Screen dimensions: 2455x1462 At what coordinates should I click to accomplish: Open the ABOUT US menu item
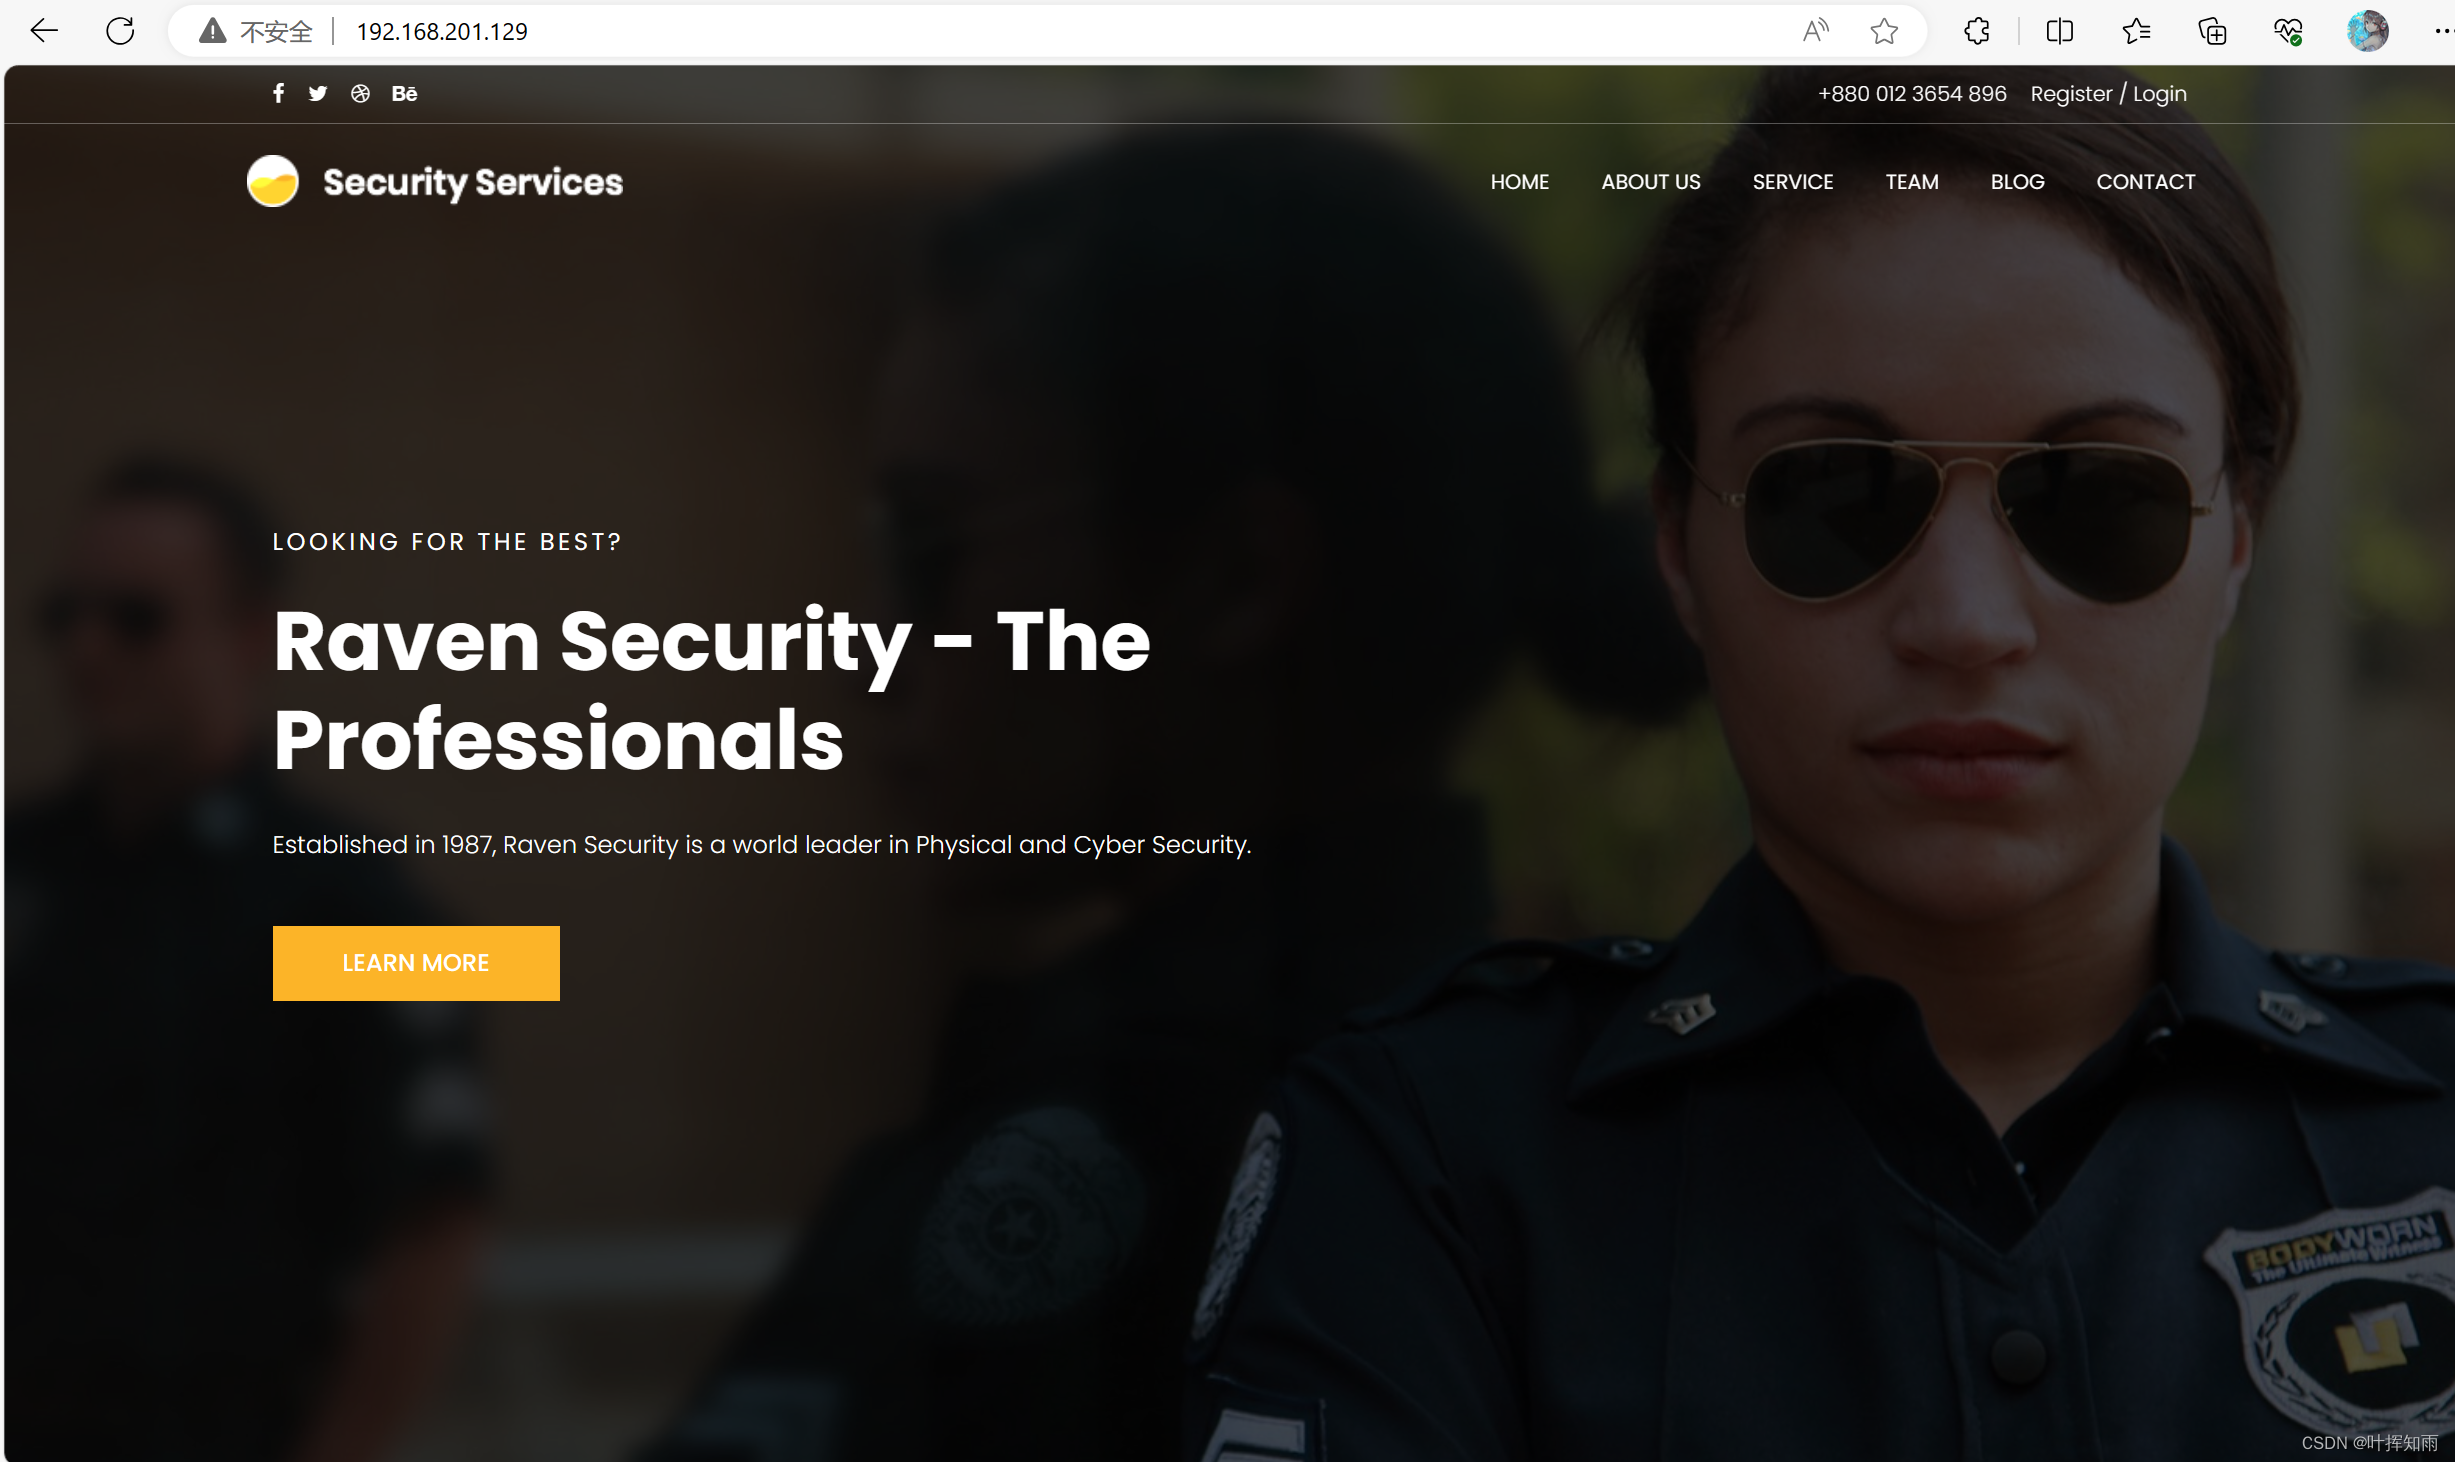[x=1650, y=182]
